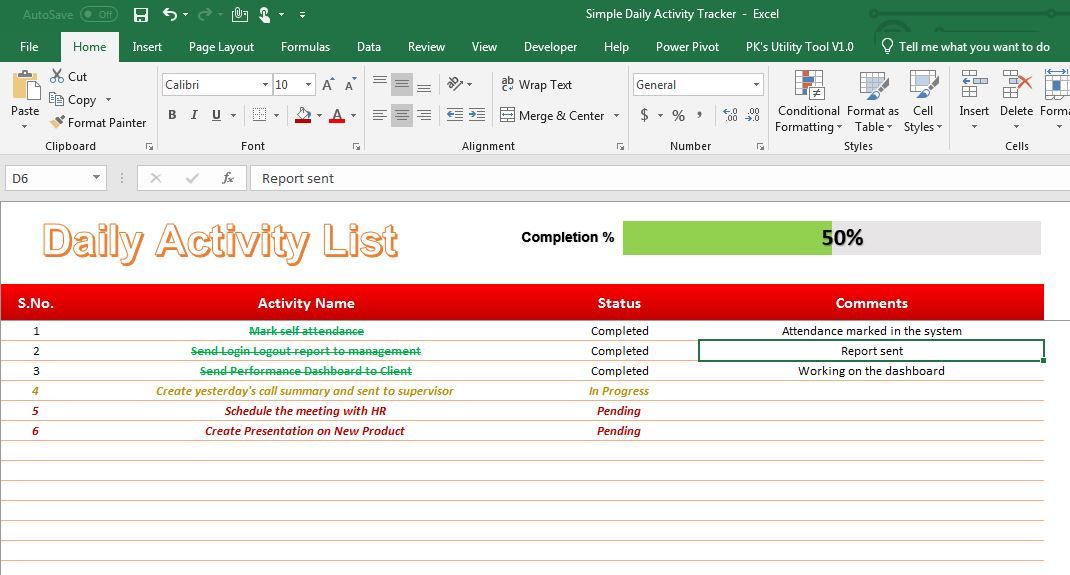Toggle Bold formatting
Image resolution: width=1070 pixels, height=575 pixels.
click(173, 115)
